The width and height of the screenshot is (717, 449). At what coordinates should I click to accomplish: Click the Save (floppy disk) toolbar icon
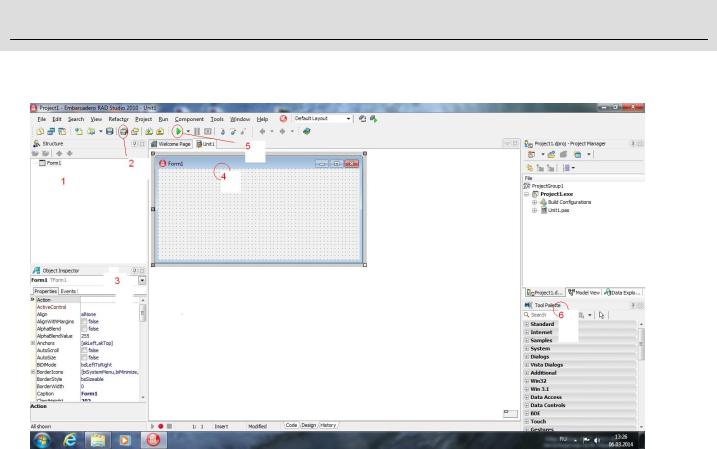tap(110, 132)
